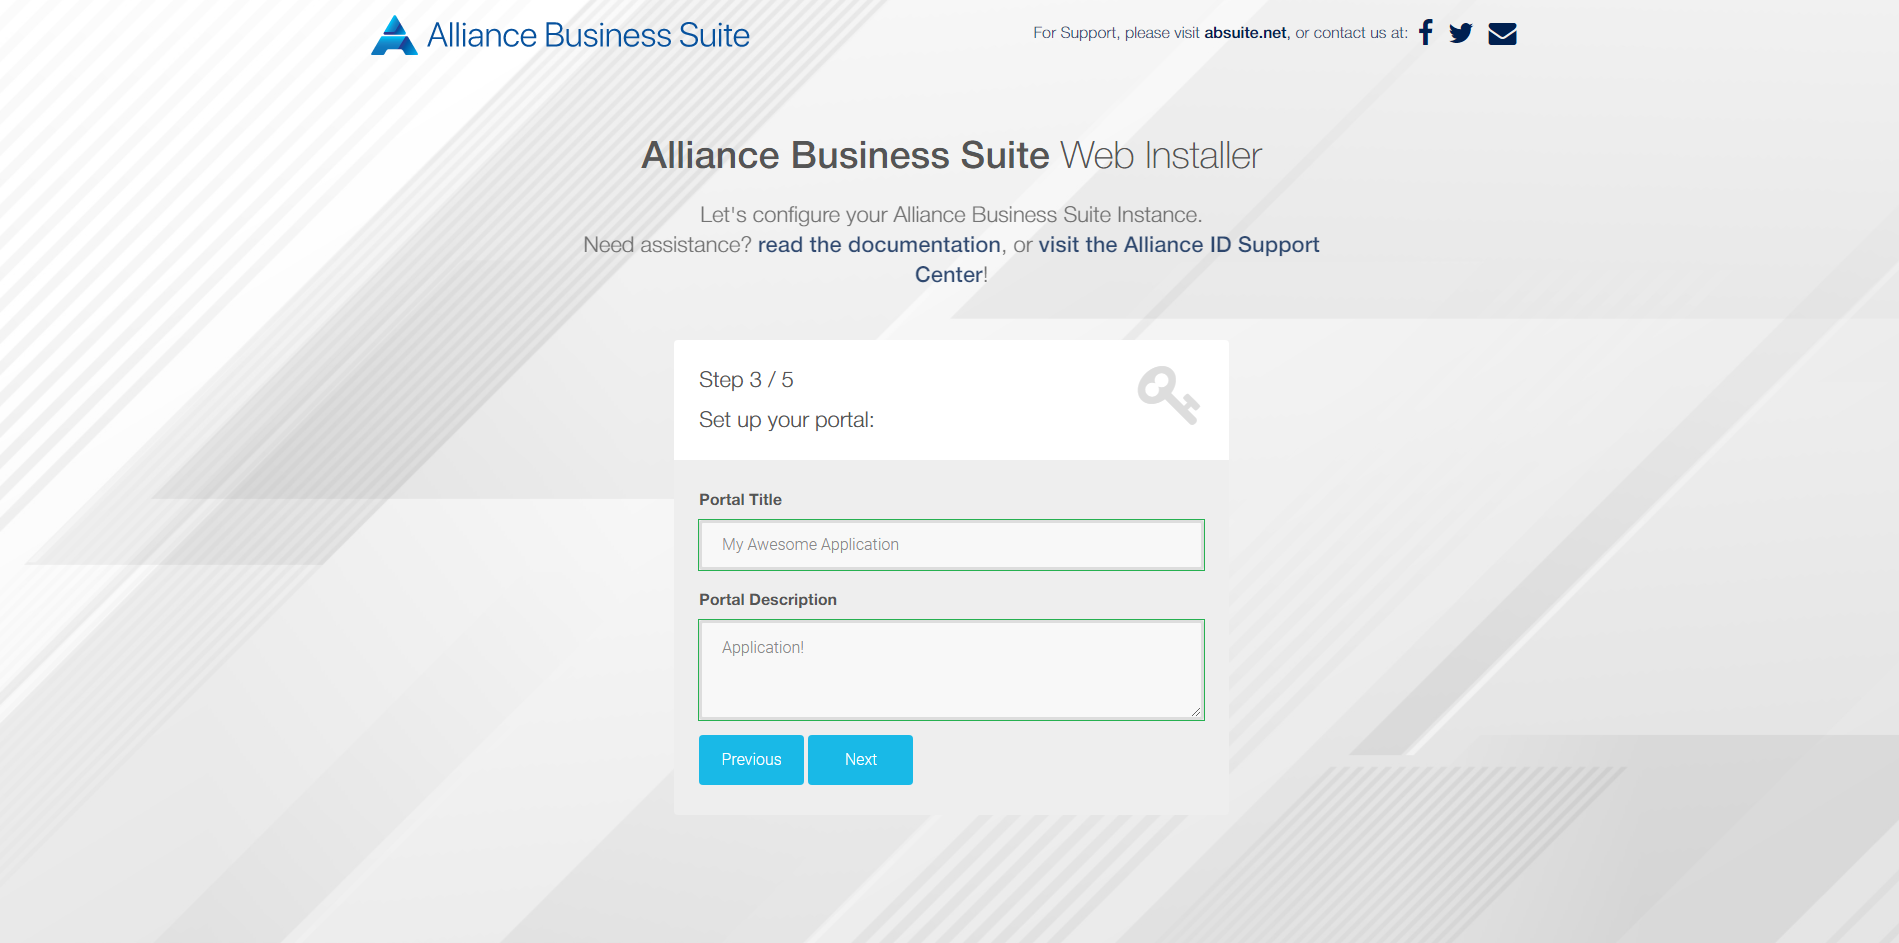Visit the Alliance ID Support Center link
Viewport: 1899px width, 943px height.
pos(1117,260)
